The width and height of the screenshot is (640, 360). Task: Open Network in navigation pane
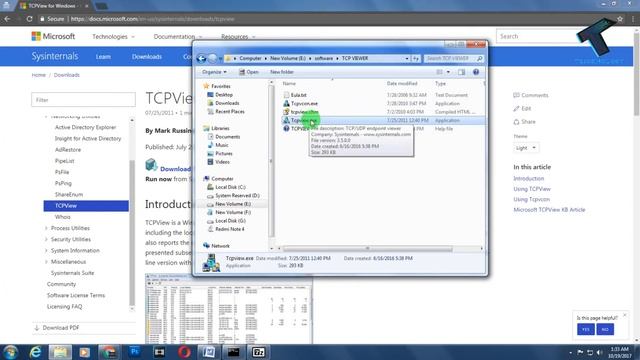220,246
